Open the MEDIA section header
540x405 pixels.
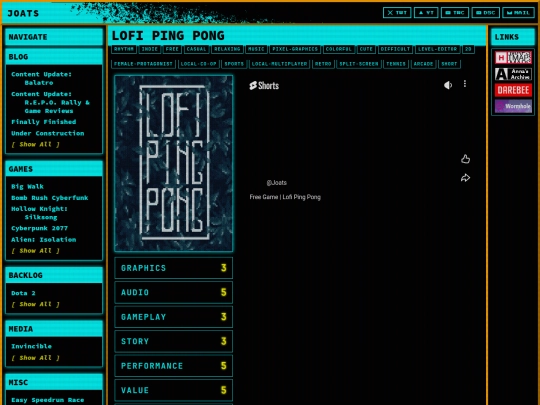pyautogui.click(x=54, y=329)
